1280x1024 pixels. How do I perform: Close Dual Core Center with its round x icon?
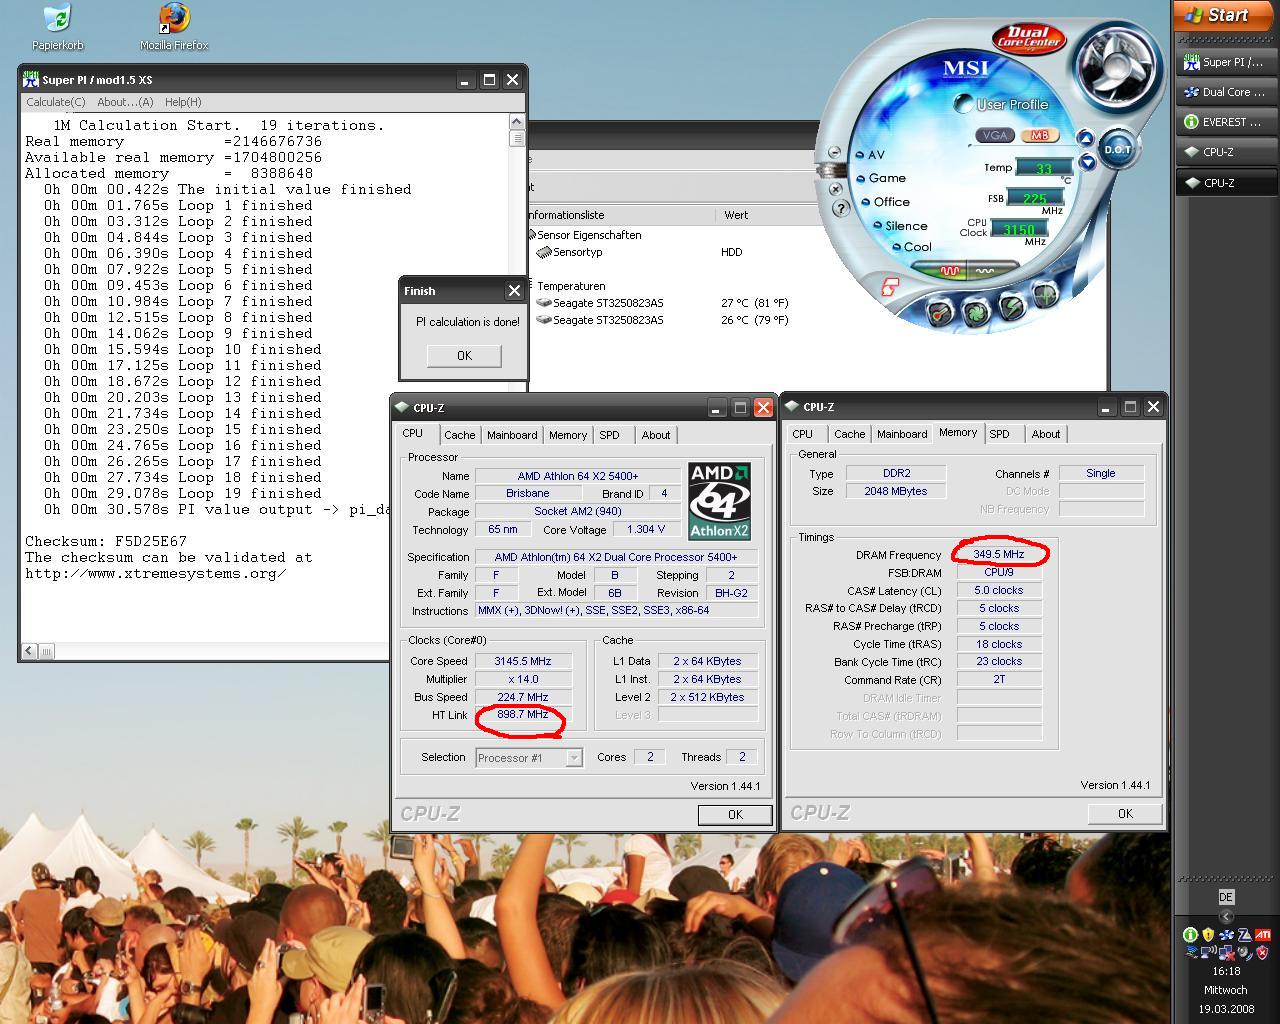tap(835, 188)
